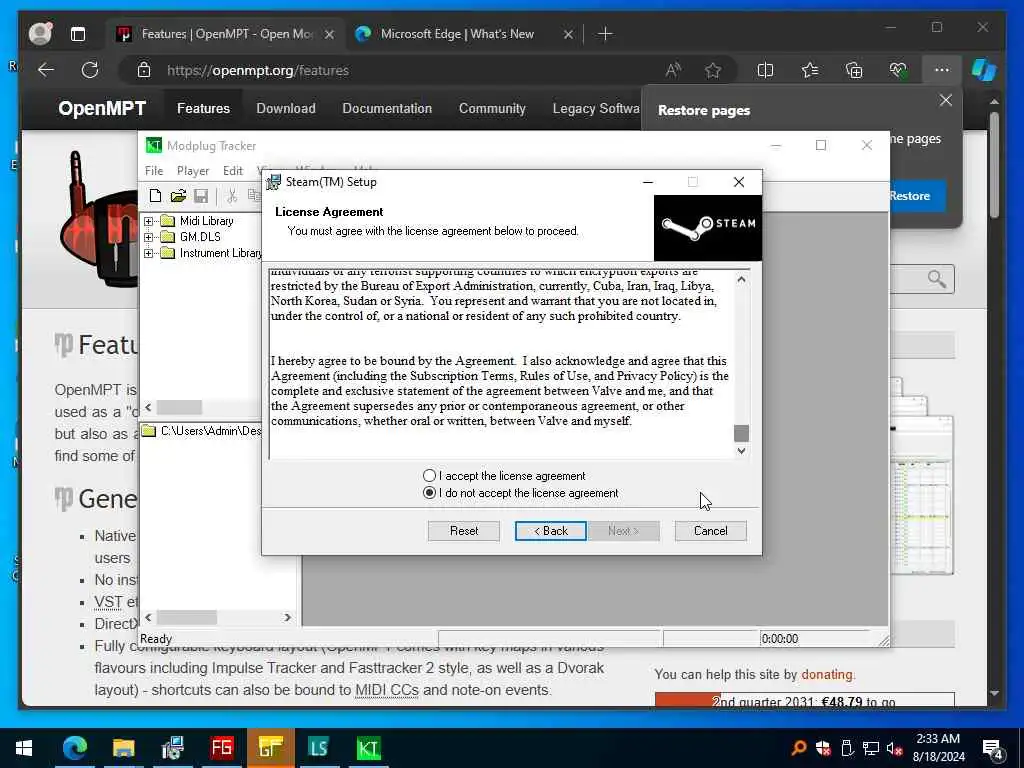Select I accept the license agreement
1024x768 pixels.
click(x=429, y=475)
